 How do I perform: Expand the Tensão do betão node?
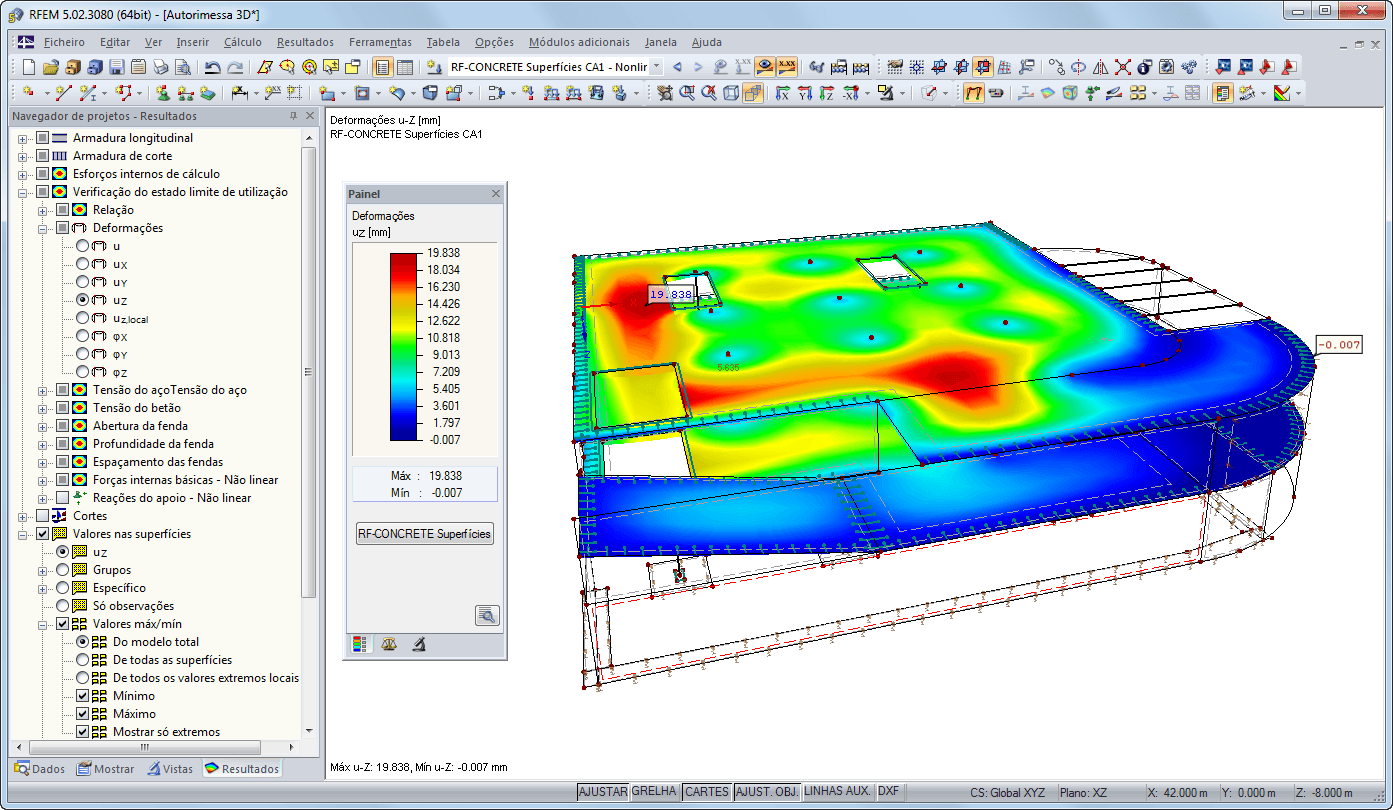pyautogui.click(x=42, y=408)
